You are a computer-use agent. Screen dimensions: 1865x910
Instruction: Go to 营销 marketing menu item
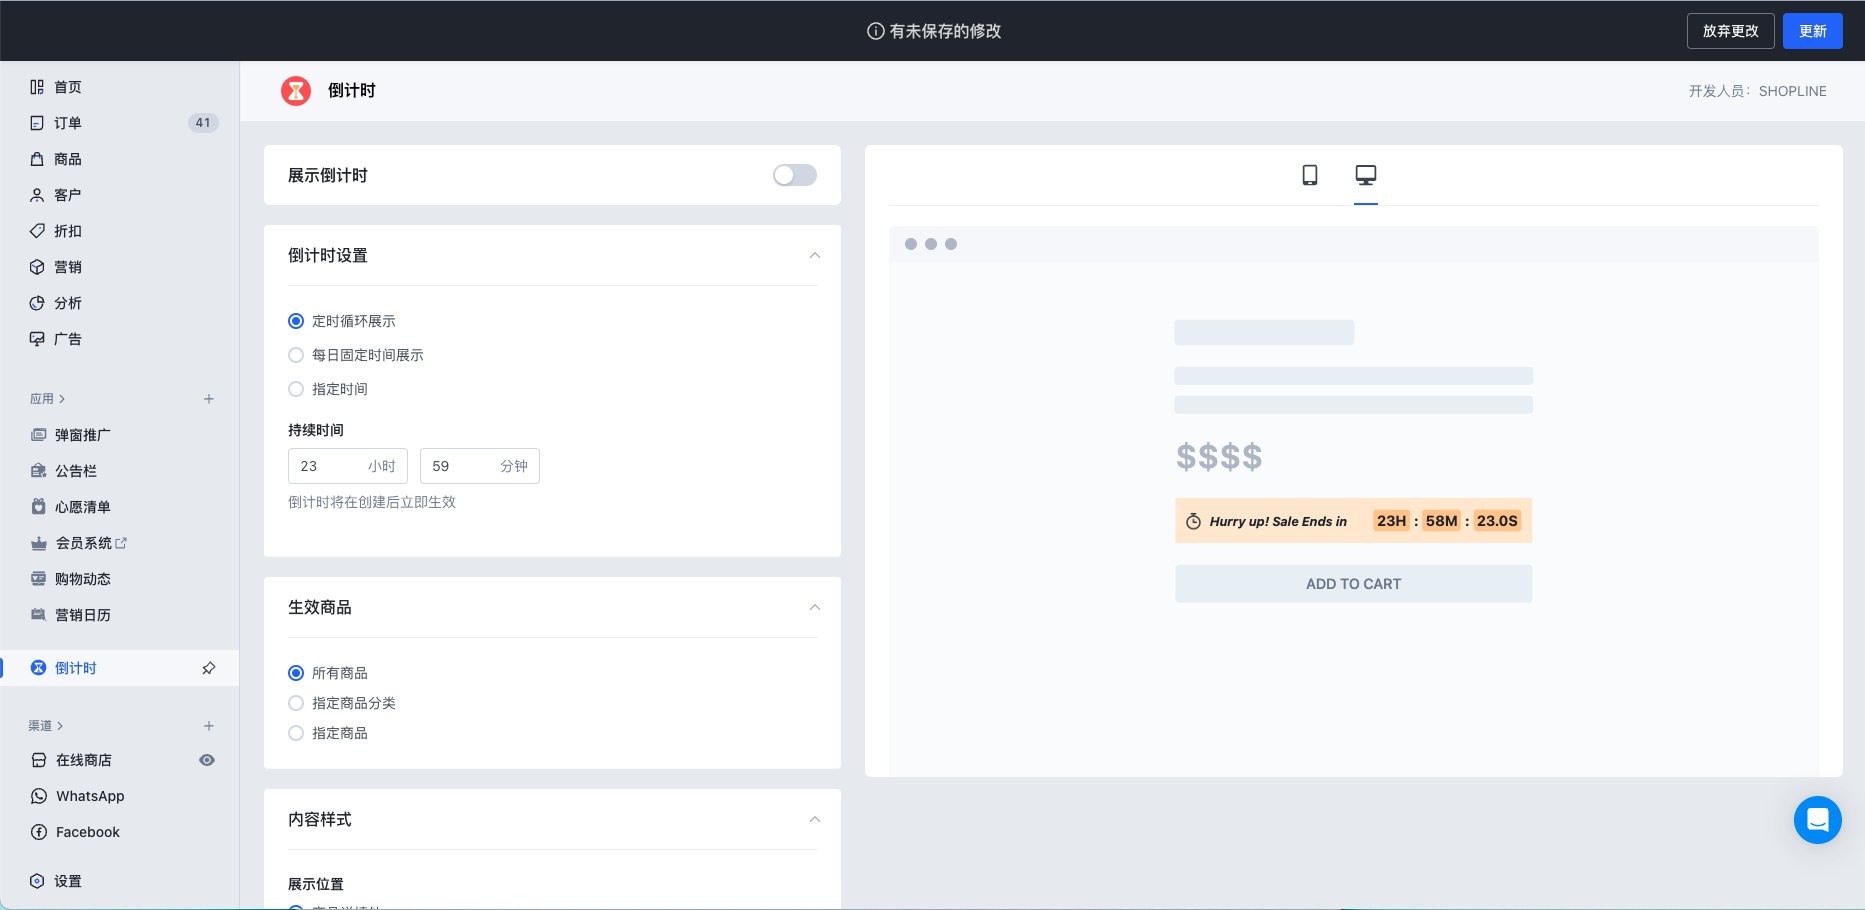[x=68, y=267]
